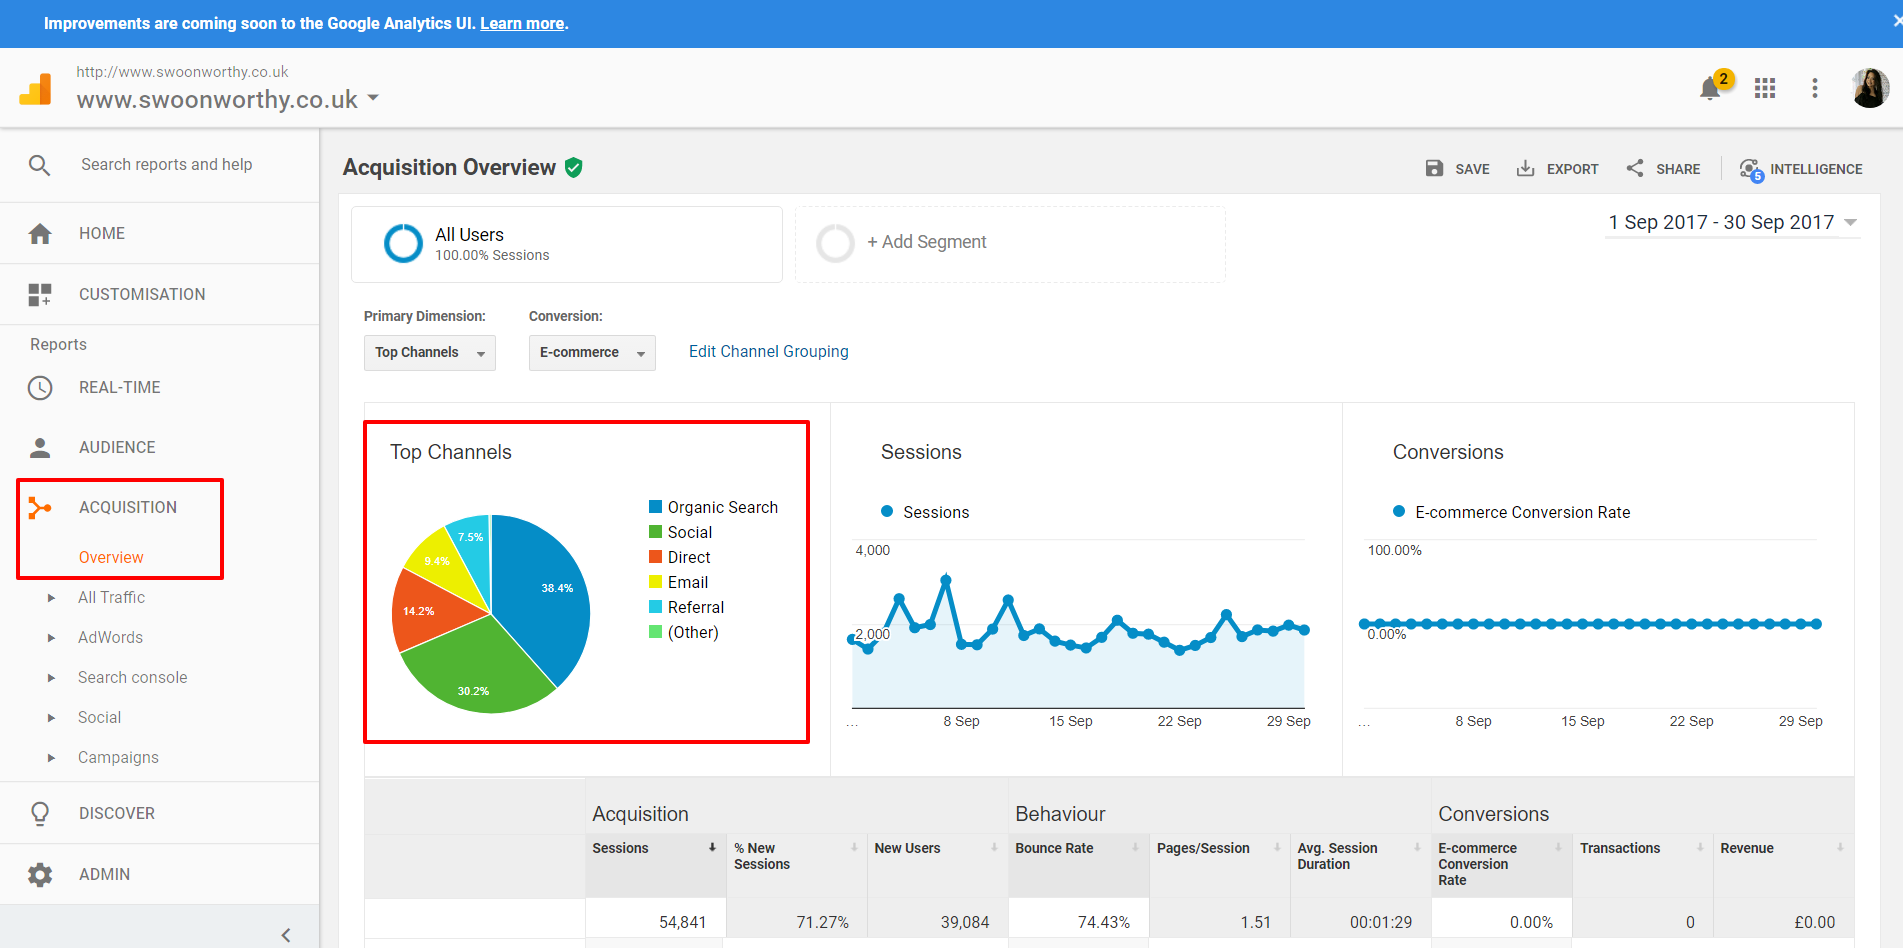1903x948 pixels.
Task: Click the Learn more banner link
Action: 522,24
